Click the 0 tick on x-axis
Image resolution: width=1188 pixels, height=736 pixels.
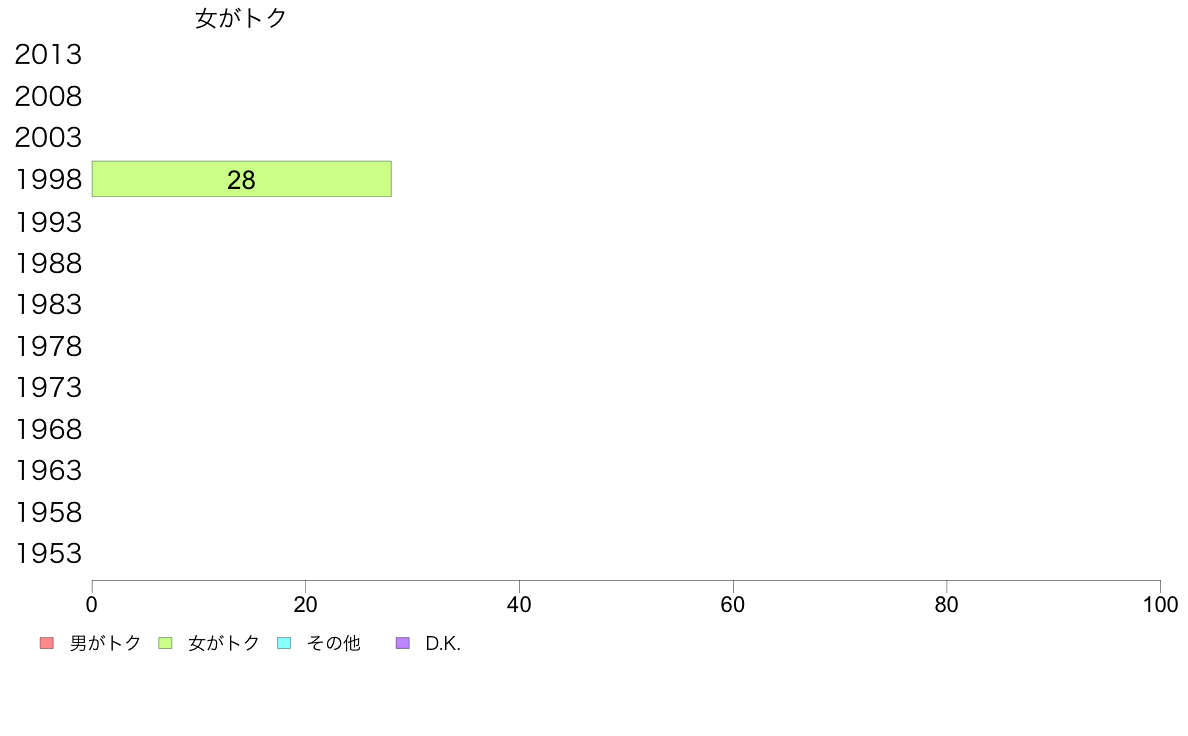(92, 605)
